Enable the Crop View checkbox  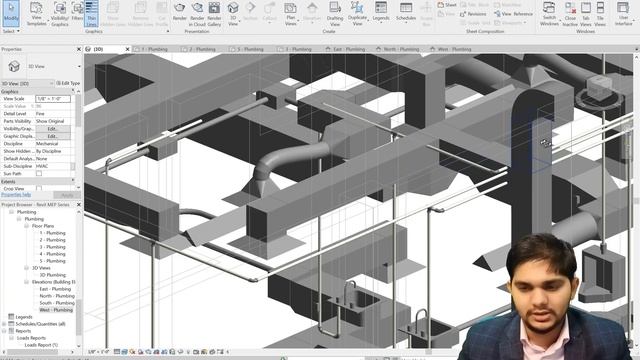39,189
